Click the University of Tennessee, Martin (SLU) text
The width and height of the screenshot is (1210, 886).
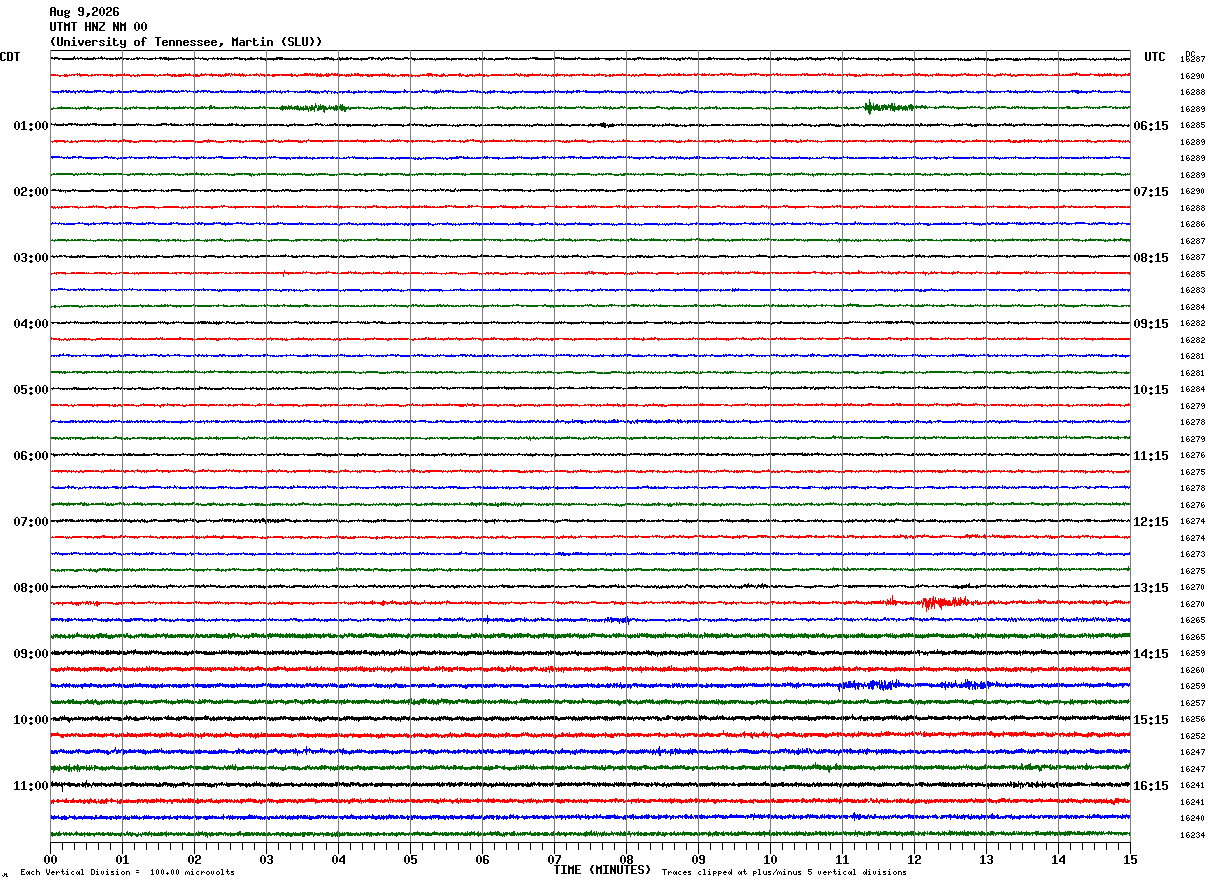pyautogui.click(x=186, y=42)
